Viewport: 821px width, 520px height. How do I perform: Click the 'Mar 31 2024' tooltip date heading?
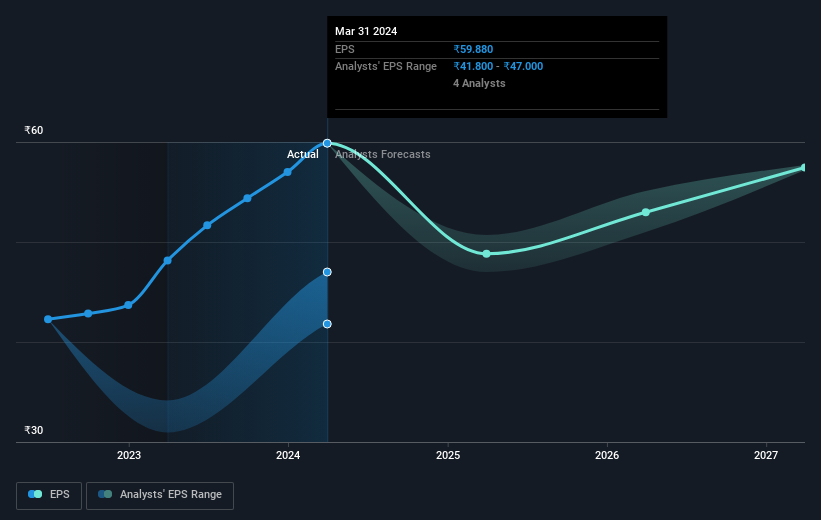(366, 31)
